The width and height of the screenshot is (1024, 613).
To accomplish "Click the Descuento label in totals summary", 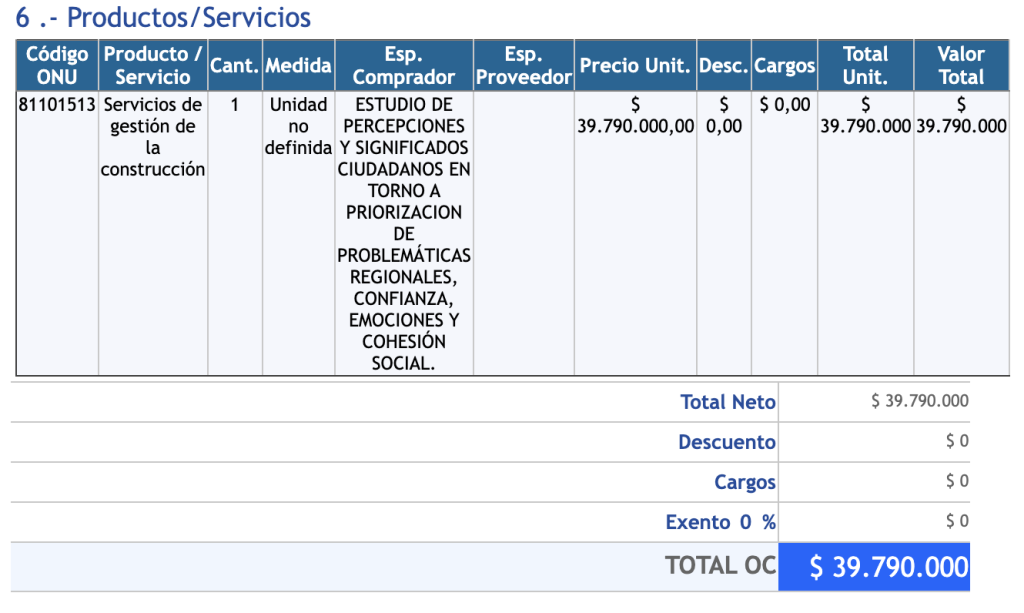I will [726, 442].
